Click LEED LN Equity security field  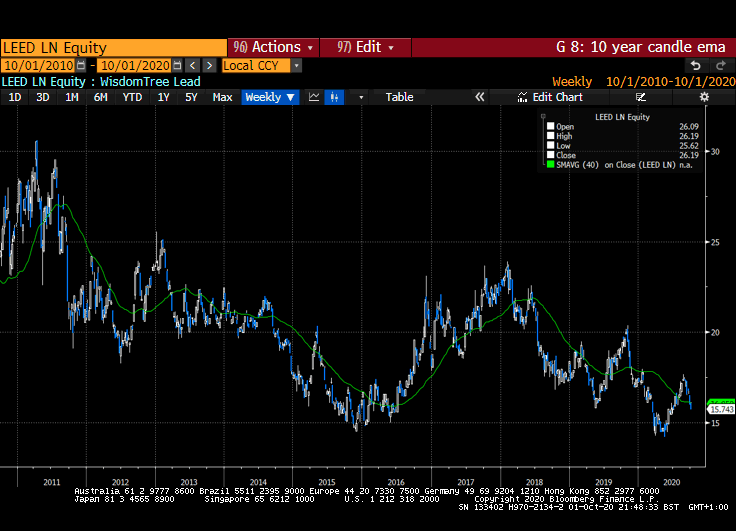(114, 48)
